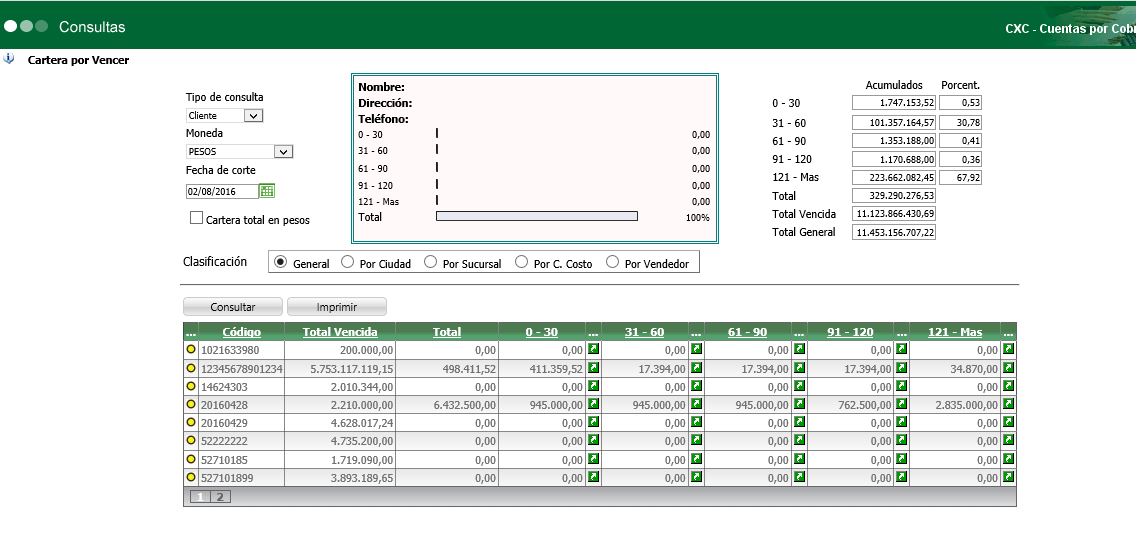Viewport: 1138px width, 537px height.
Task: Enable Cartera total en pesos checkbox
Action: [196, 218]
